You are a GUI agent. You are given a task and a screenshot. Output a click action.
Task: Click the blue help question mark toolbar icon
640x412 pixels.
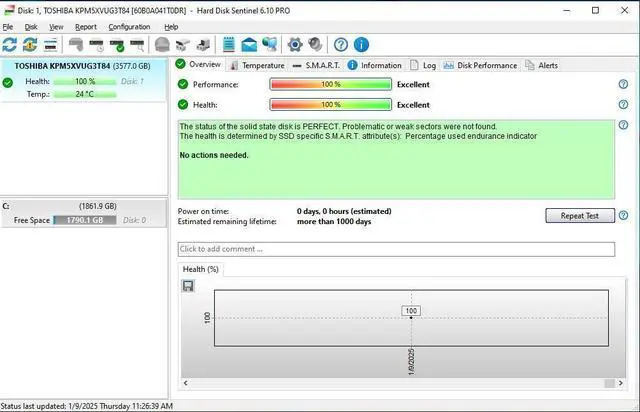pos(341,45)
